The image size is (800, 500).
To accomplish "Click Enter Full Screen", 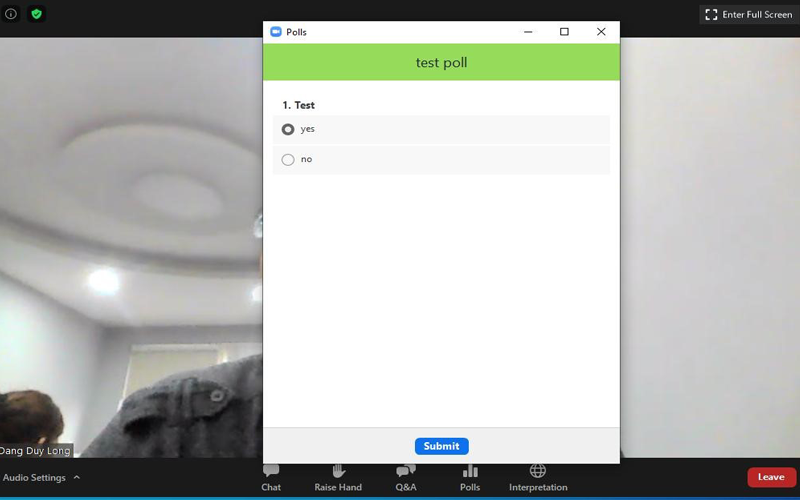I will [x=749, y=14].
